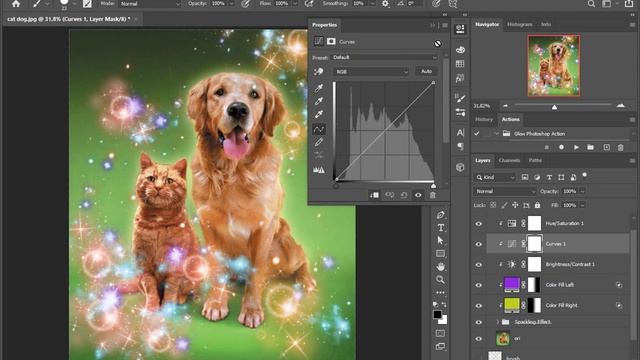
Task: Toggle the Glow Photoshop Action checkmark
Action: click(476, 133)
